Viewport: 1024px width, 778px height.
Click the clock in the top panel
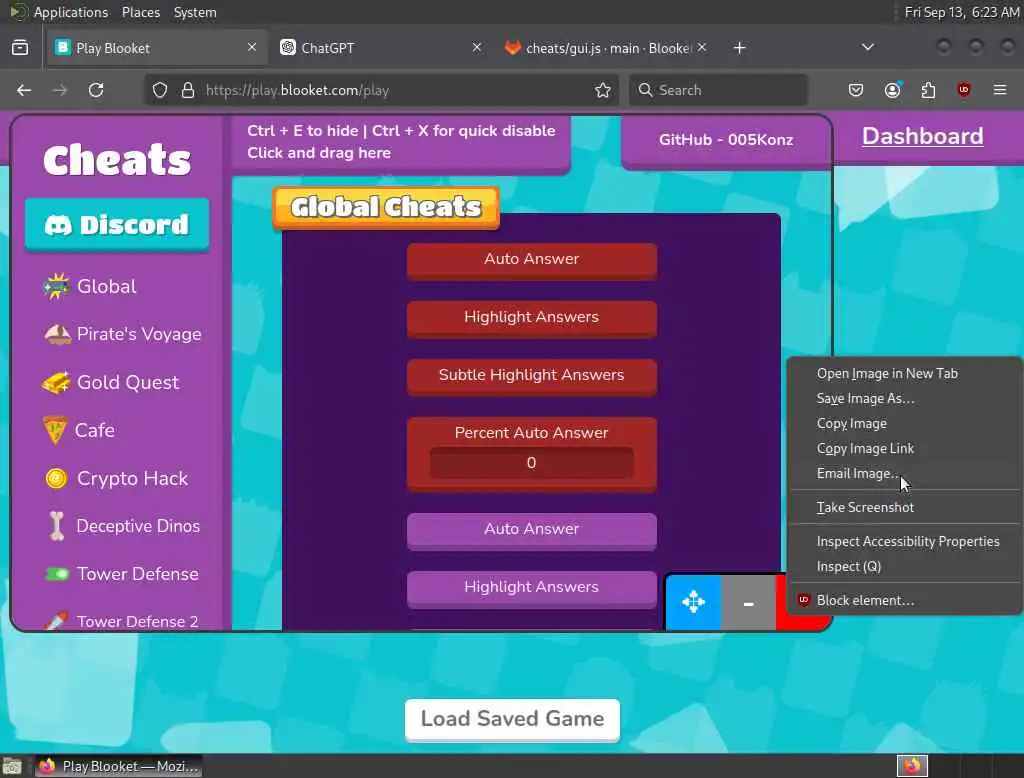[x=961, y=12]
